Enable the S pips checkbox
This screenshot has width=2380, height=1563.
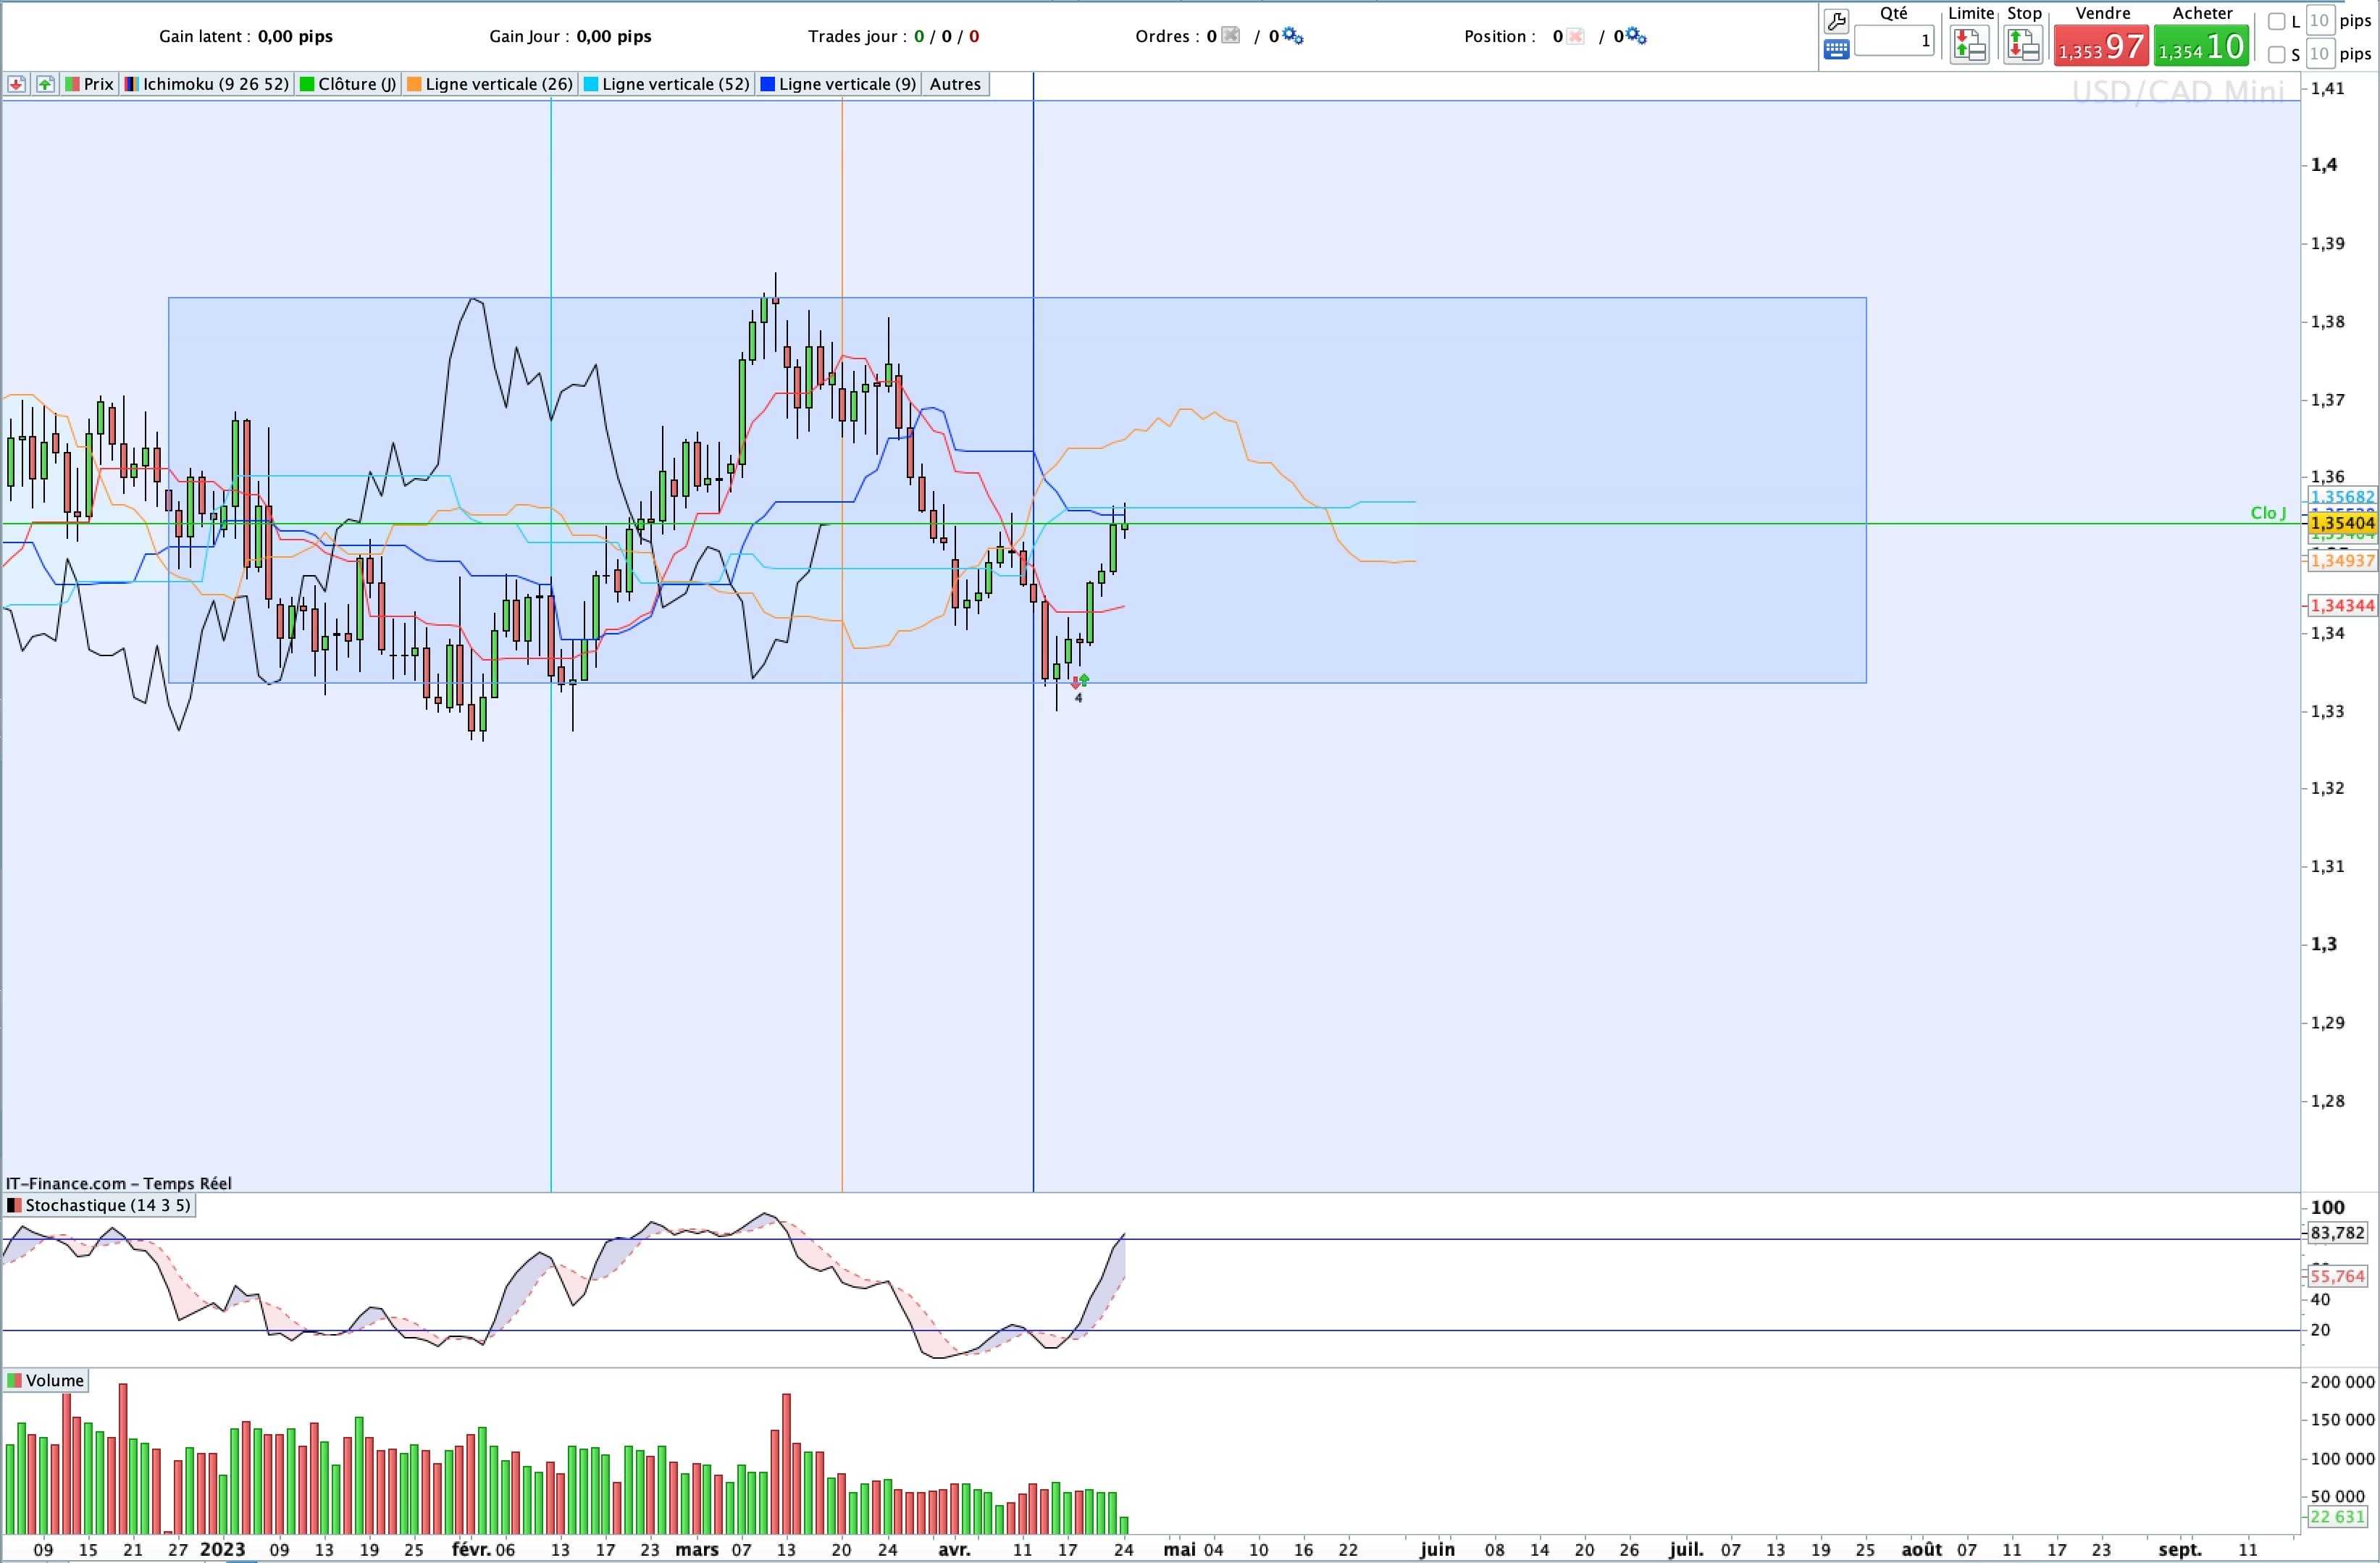point(2277,54)
